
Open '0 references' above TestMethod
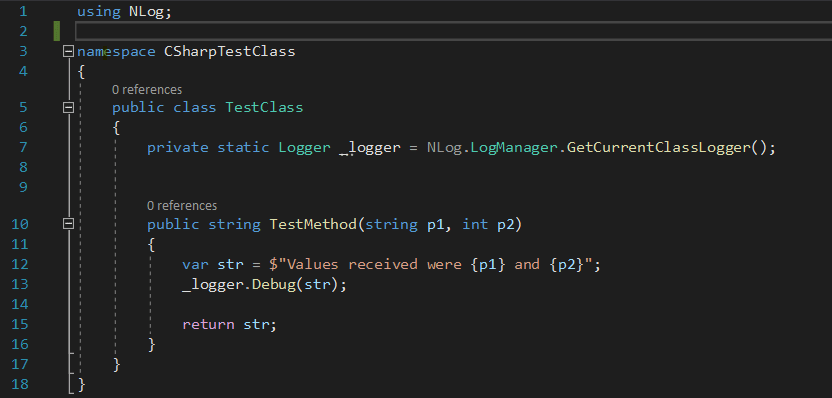click(x=182, y=205)
